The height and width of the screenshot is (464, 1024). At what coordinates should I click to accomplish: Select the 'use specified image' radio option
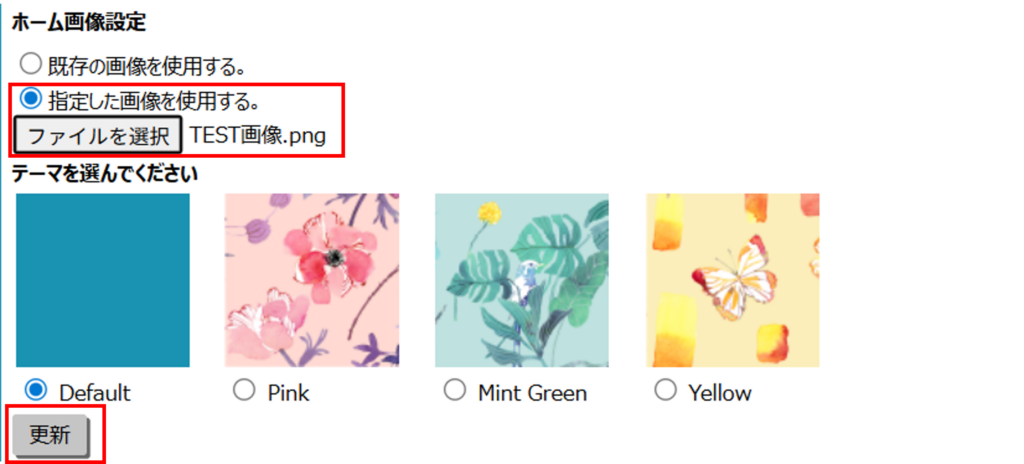point(32,99)
